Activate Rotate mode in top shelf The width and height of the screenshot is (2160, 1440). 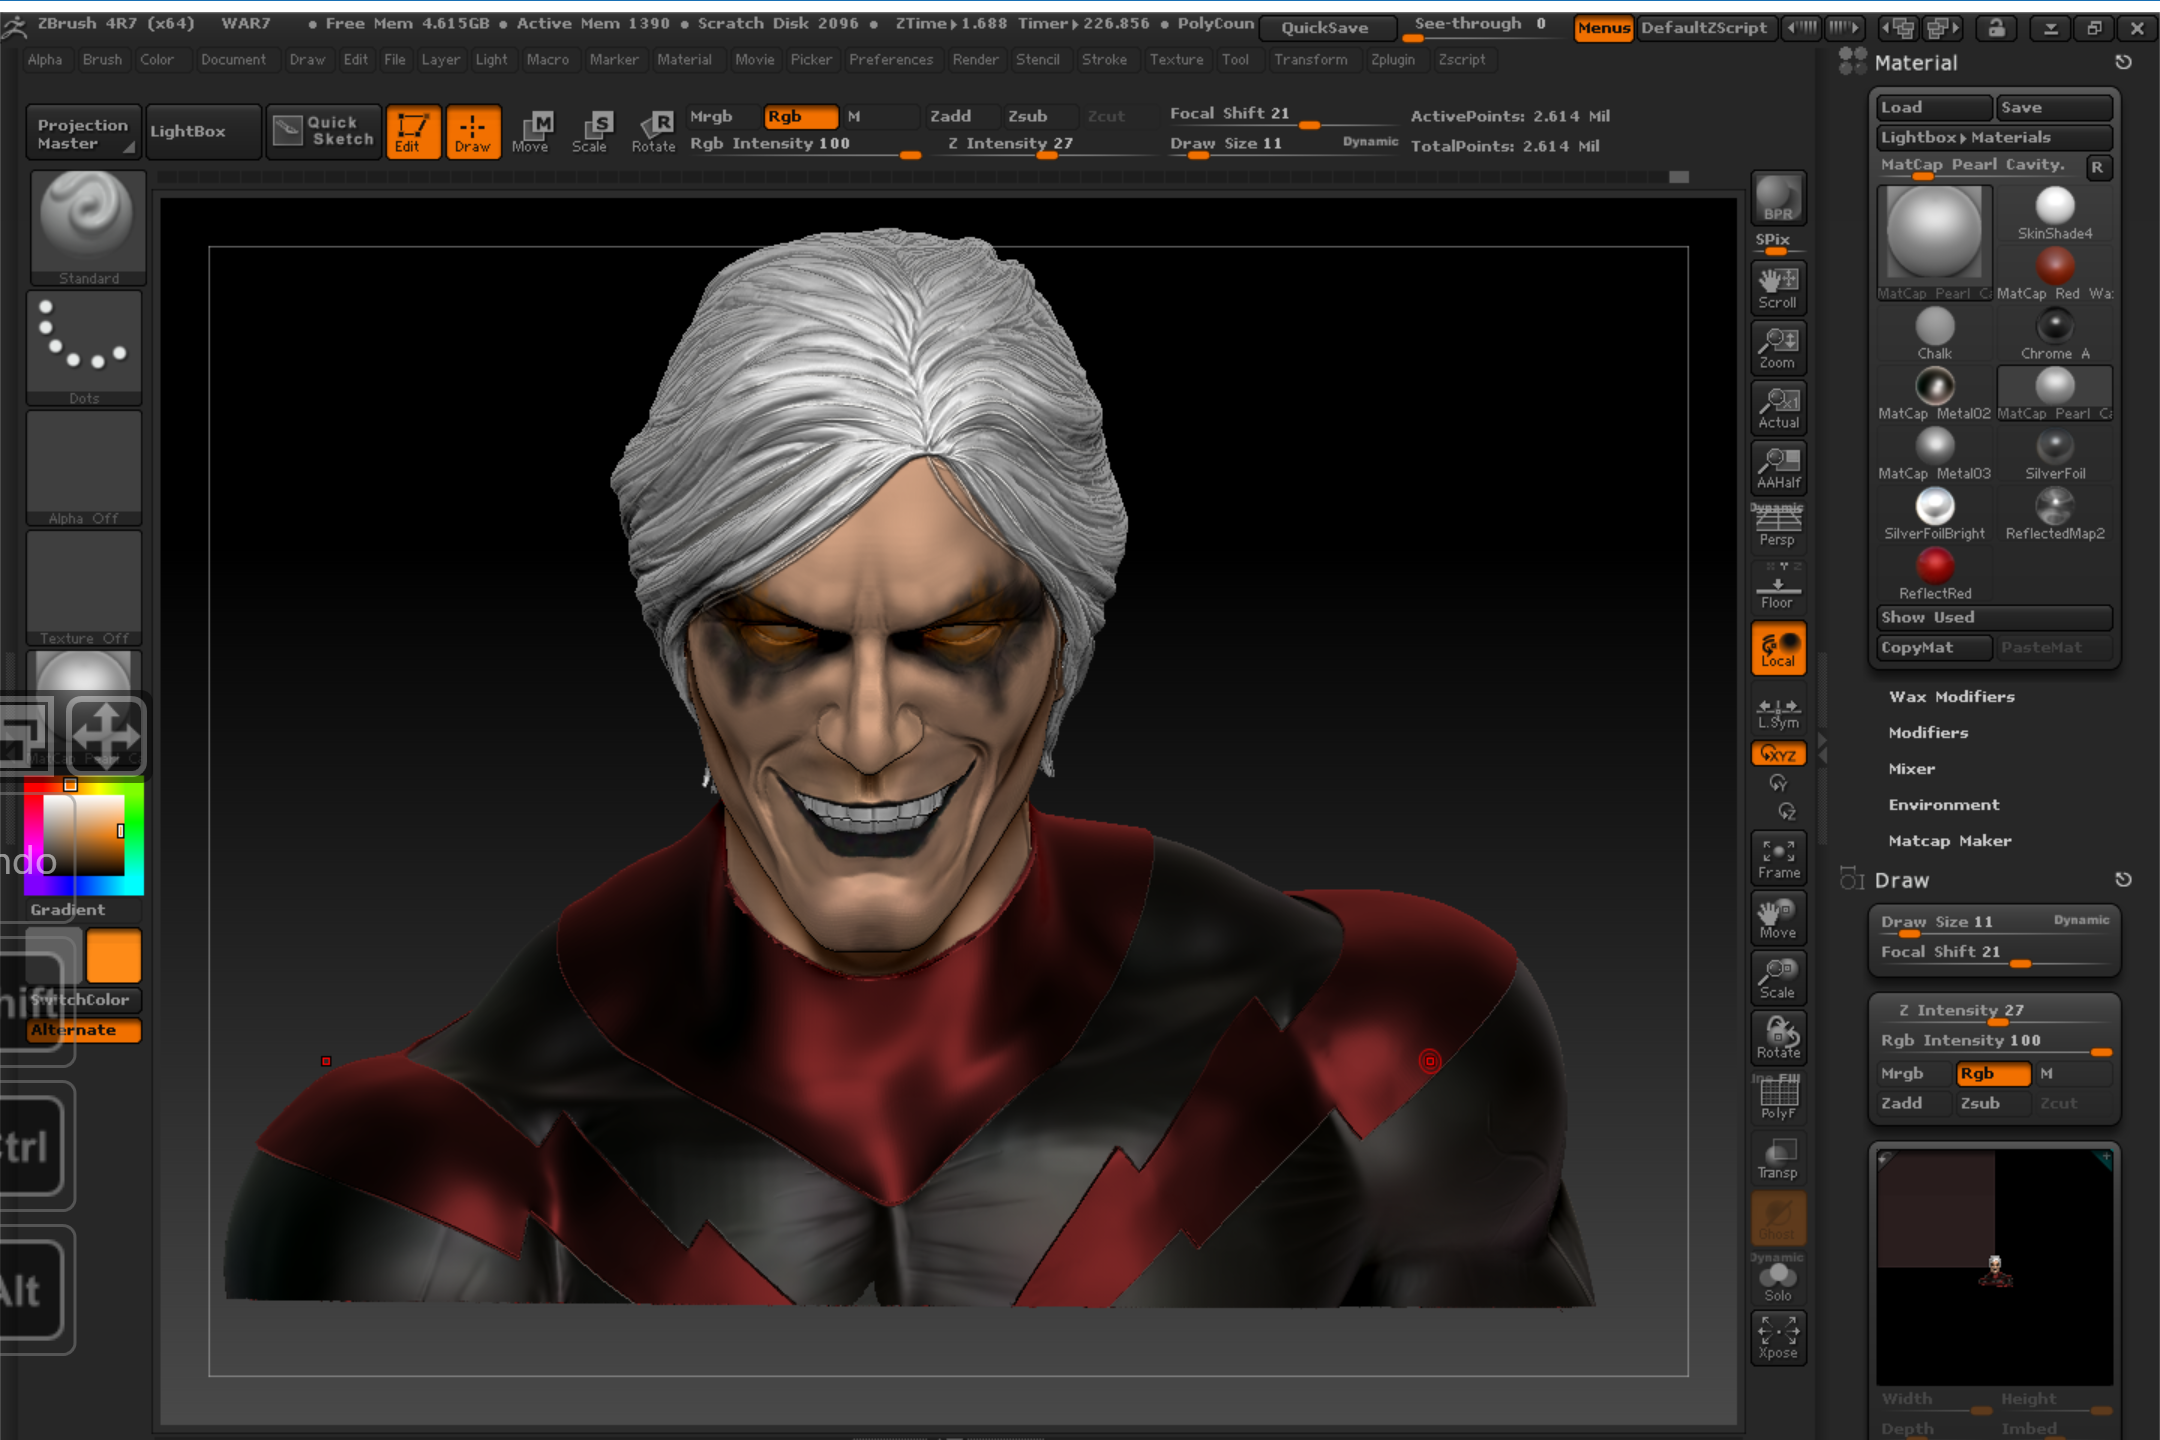(x=653, y=132)
